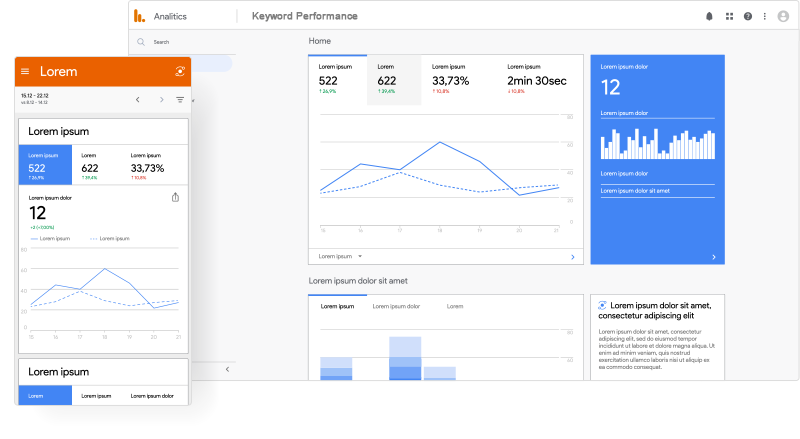Screen dimensions: 800x439
Task: Open the apps grid icon
Action: pos(729,17)
